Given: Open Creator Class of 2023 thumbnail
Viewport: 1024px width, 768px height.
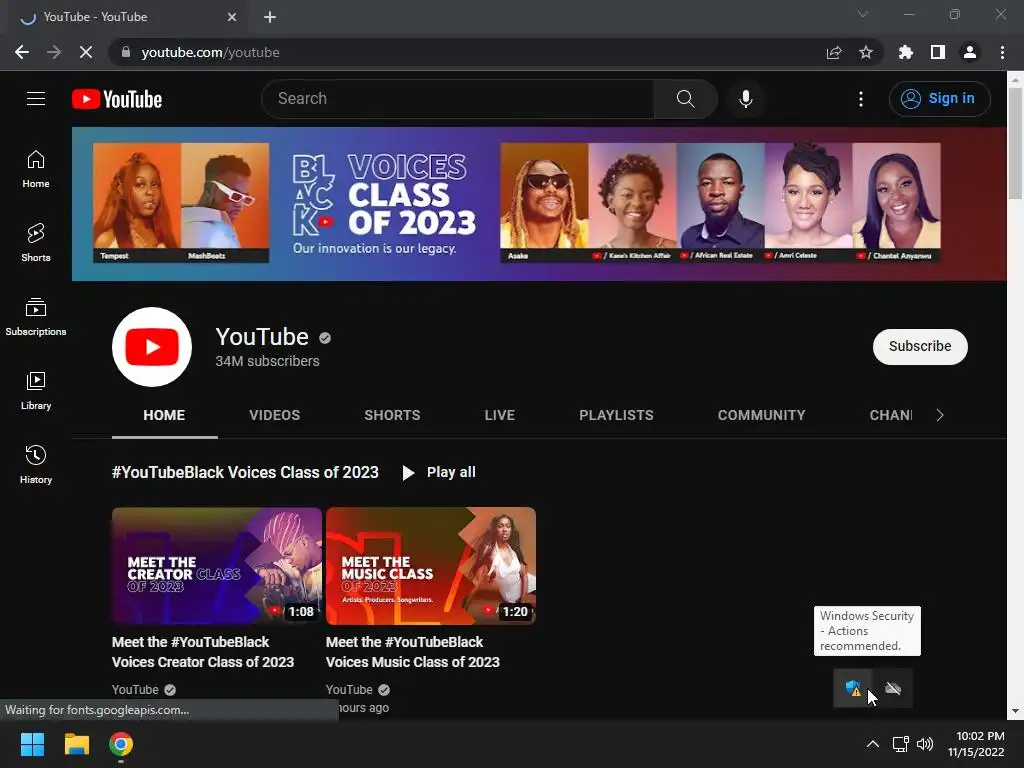Looking at the screenshot, I should [x=217, y=566].
